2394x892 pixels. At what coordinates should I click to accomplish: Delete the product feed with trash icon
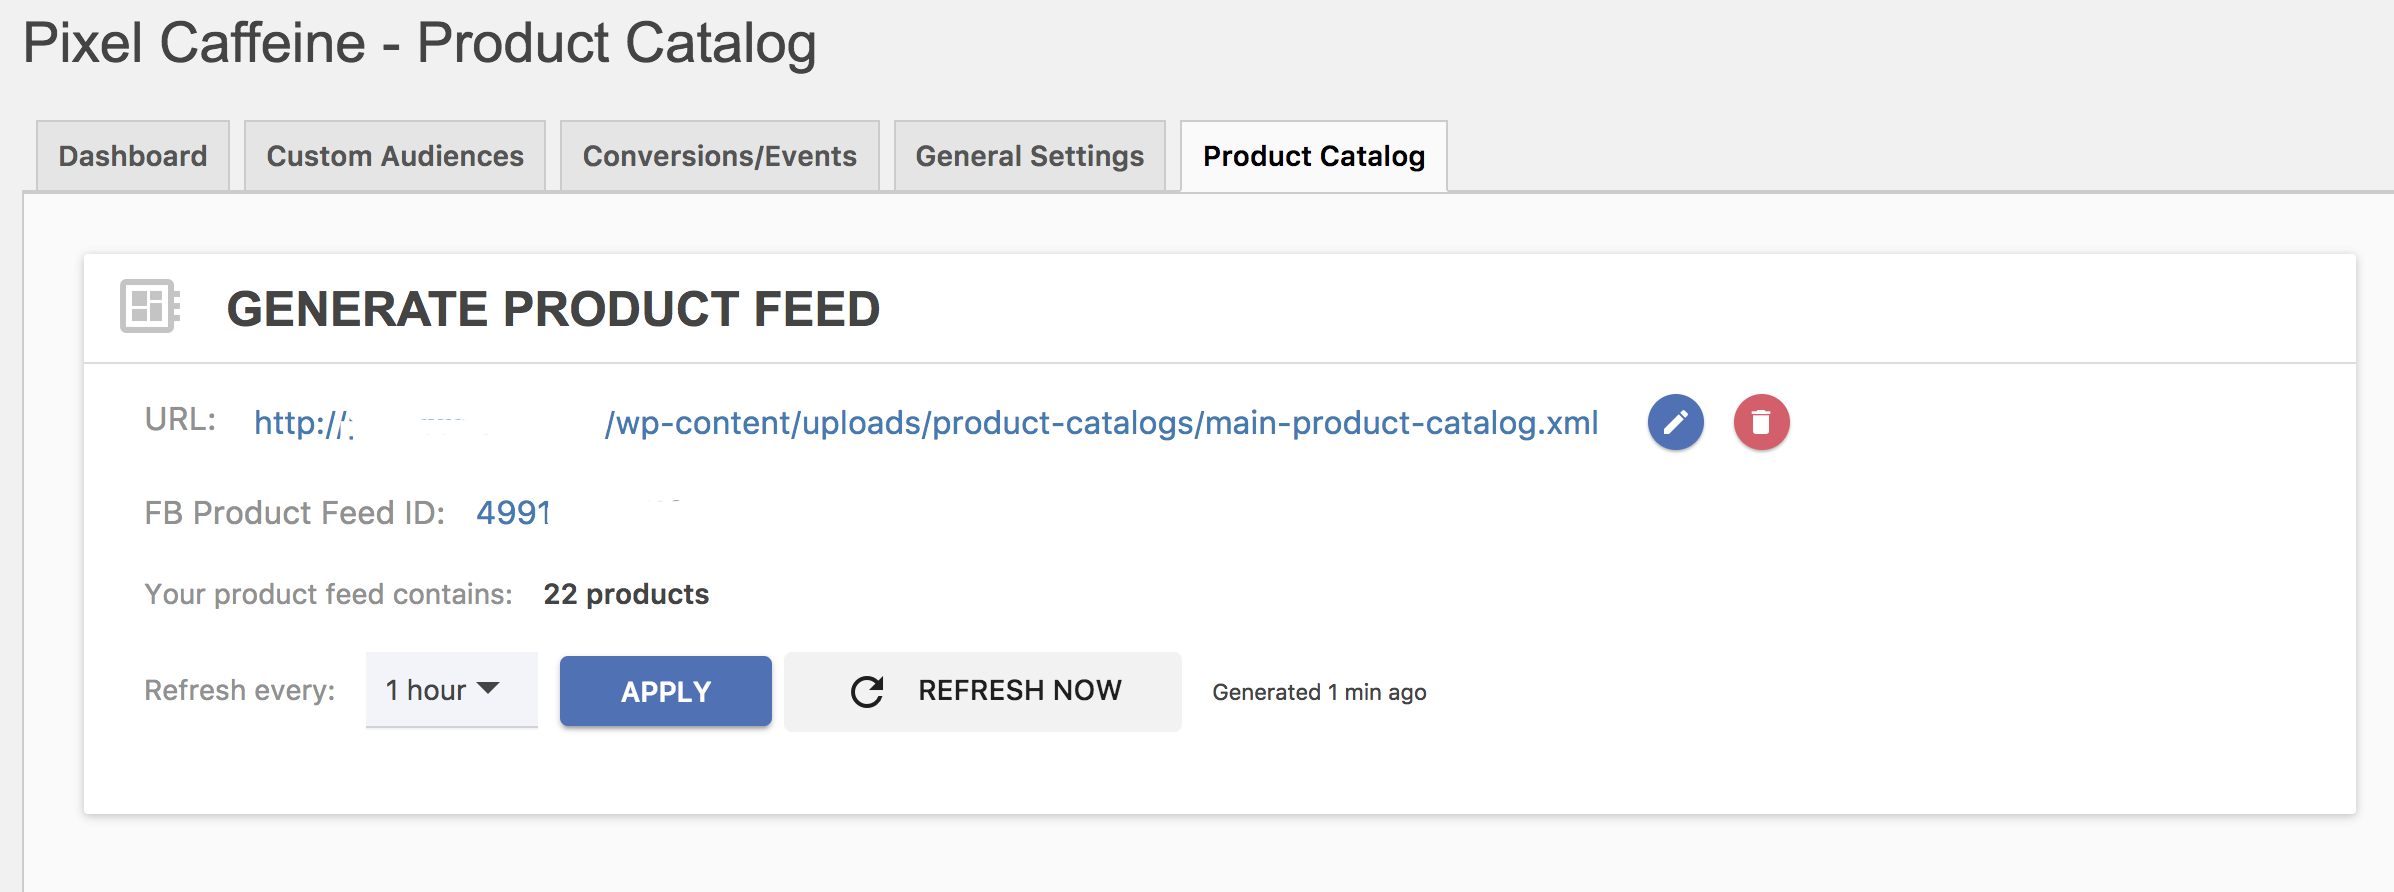[1761, 422]
